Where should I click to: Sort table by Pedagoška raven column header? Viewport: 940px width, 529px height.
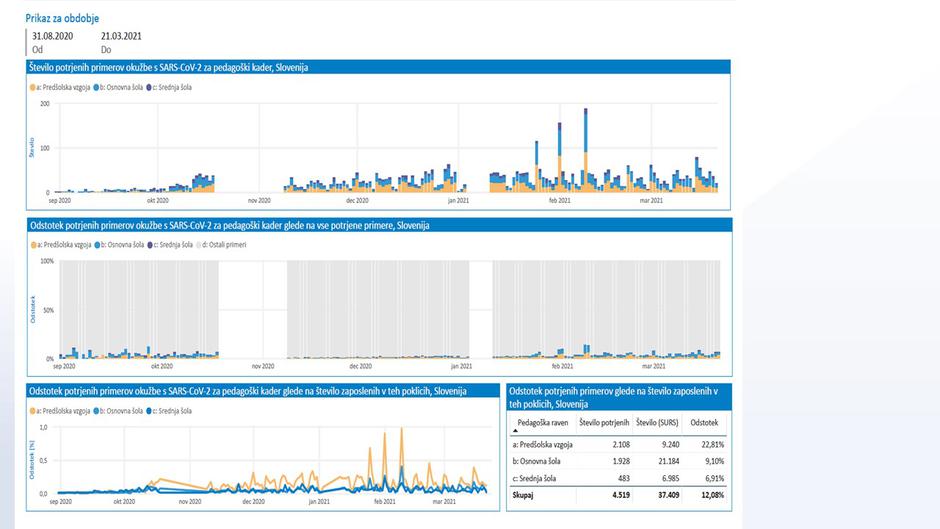543,423
